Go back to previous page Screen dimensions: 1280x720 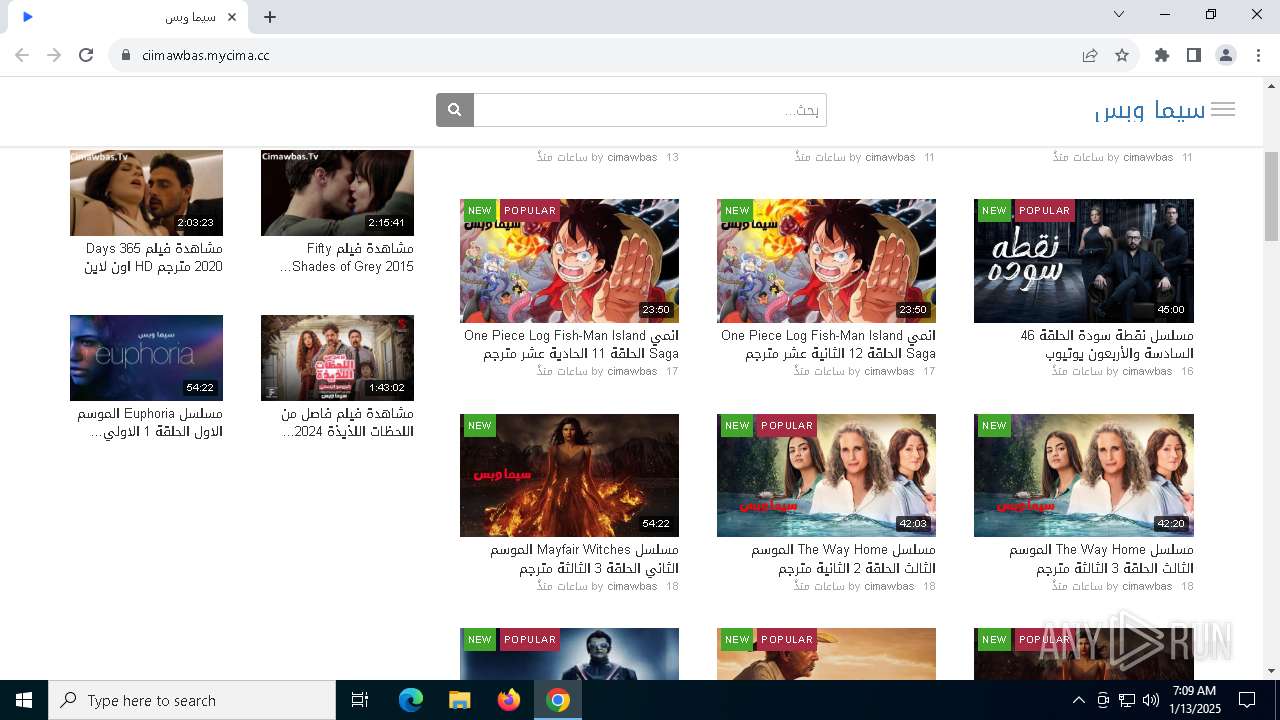click(x=22, y=55)
